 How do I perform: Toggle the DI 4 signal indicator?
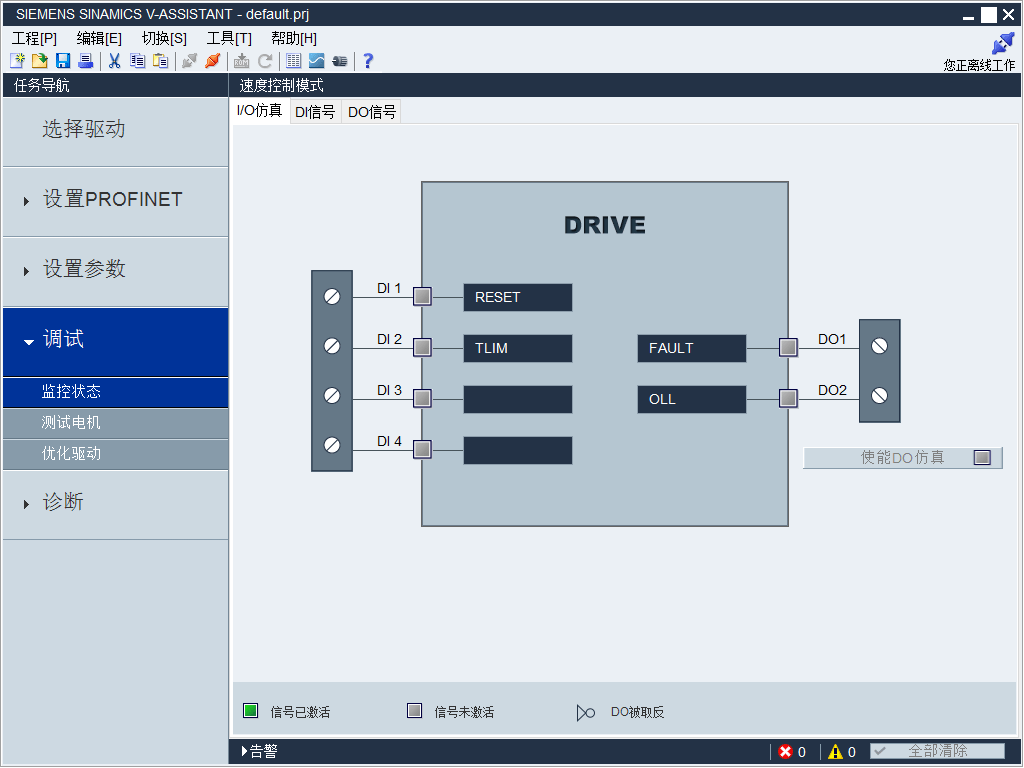(x=423, y=449)
